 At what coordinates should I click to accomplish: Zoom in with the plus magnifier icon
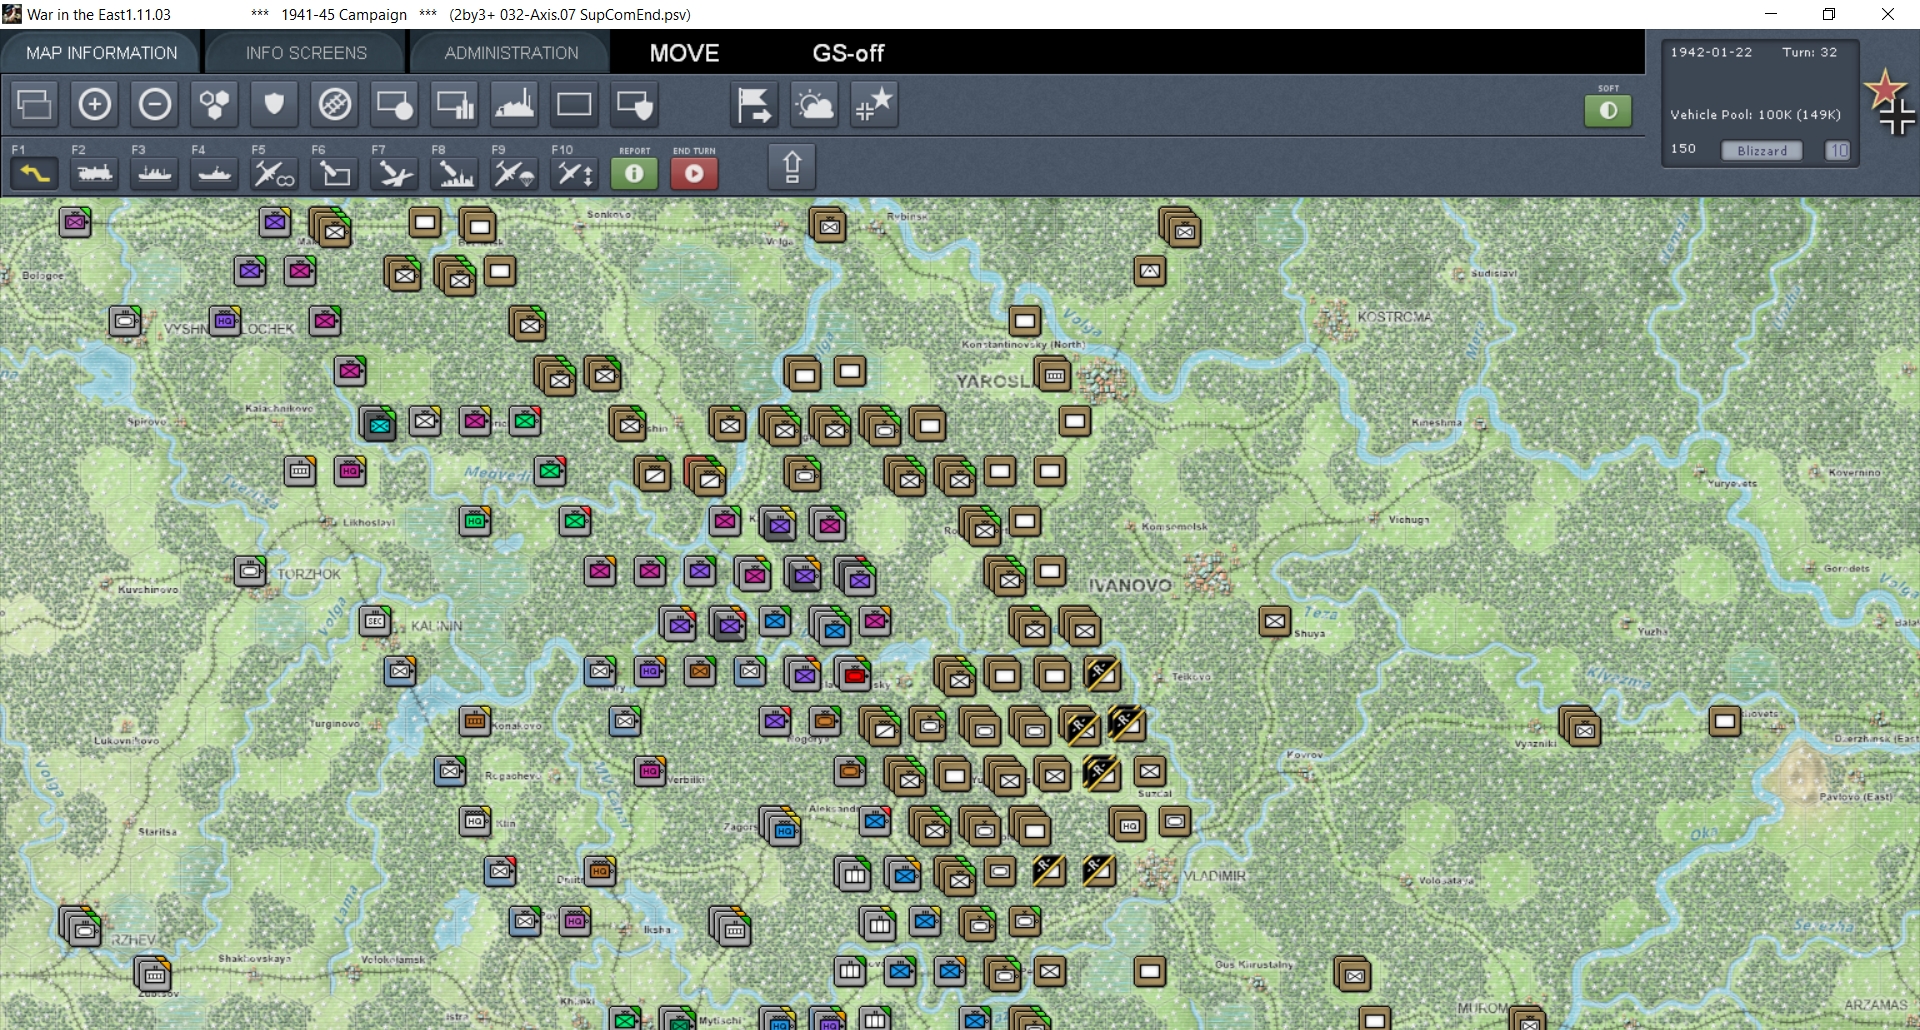[x=95, y=104]
